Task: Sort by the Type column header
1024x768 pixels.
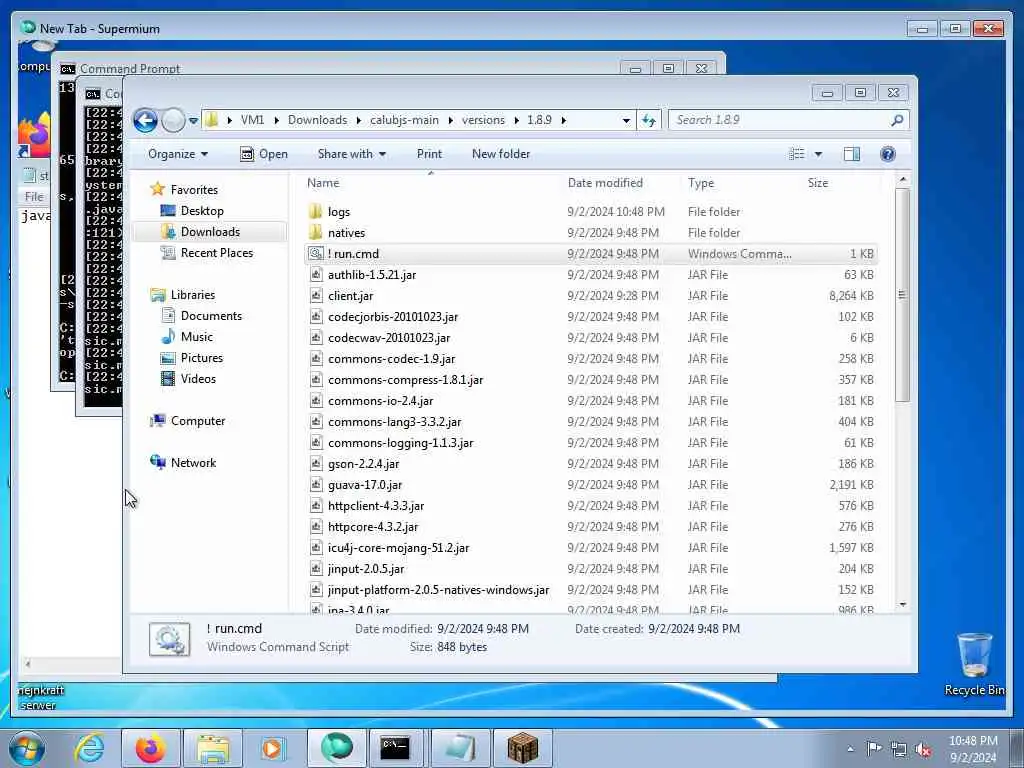Action: coord(701,183)
